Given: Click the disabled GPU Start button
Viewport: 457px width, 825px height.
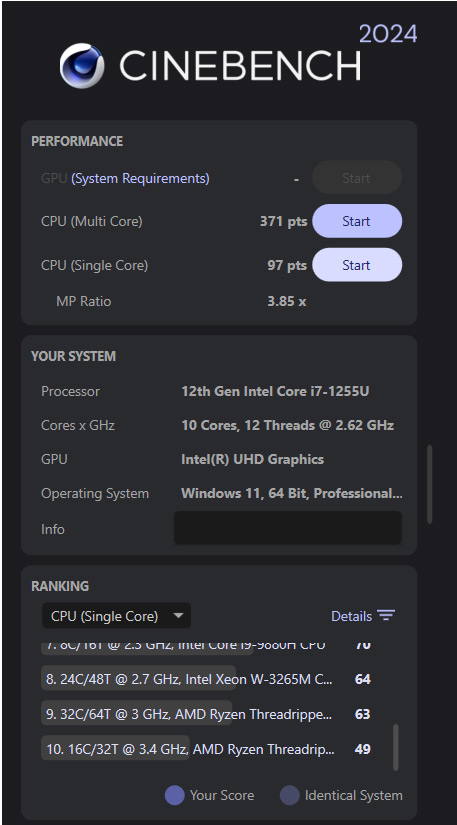Looking at the screenshot, I should [357, 178].
